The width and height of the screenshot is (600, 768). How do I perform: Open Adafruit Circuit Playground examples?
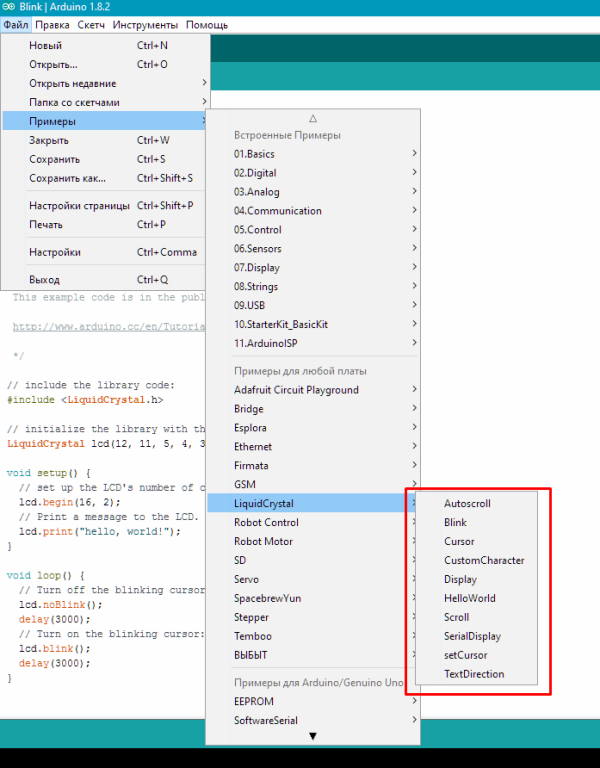click(313, 390)
